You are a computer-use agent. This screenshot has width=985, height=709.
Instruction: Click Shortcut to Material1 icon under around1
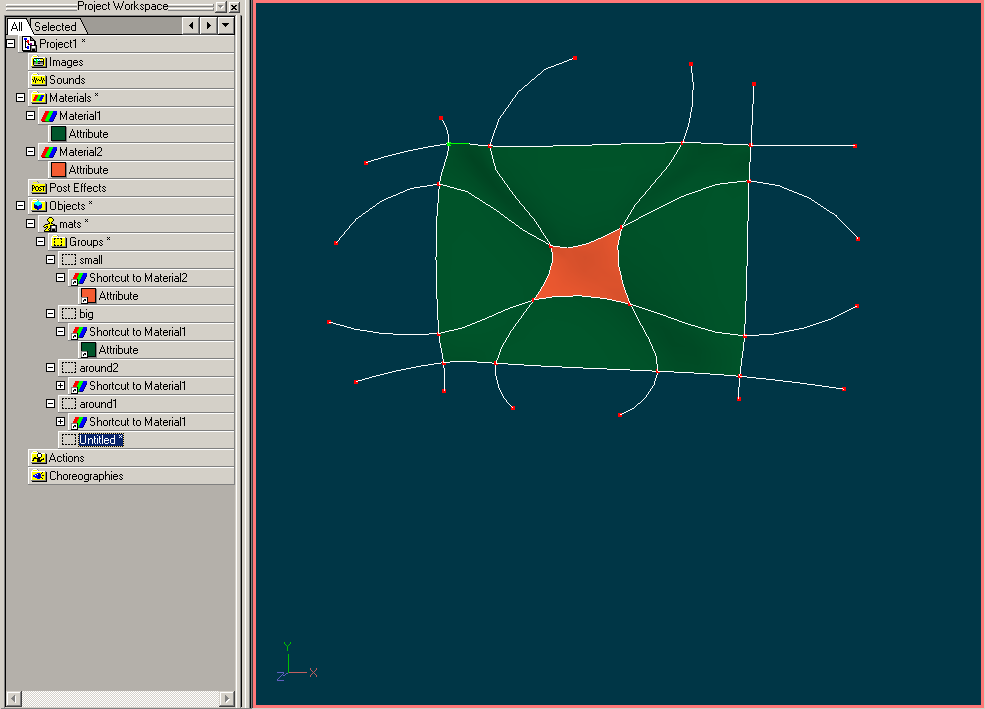79,422
